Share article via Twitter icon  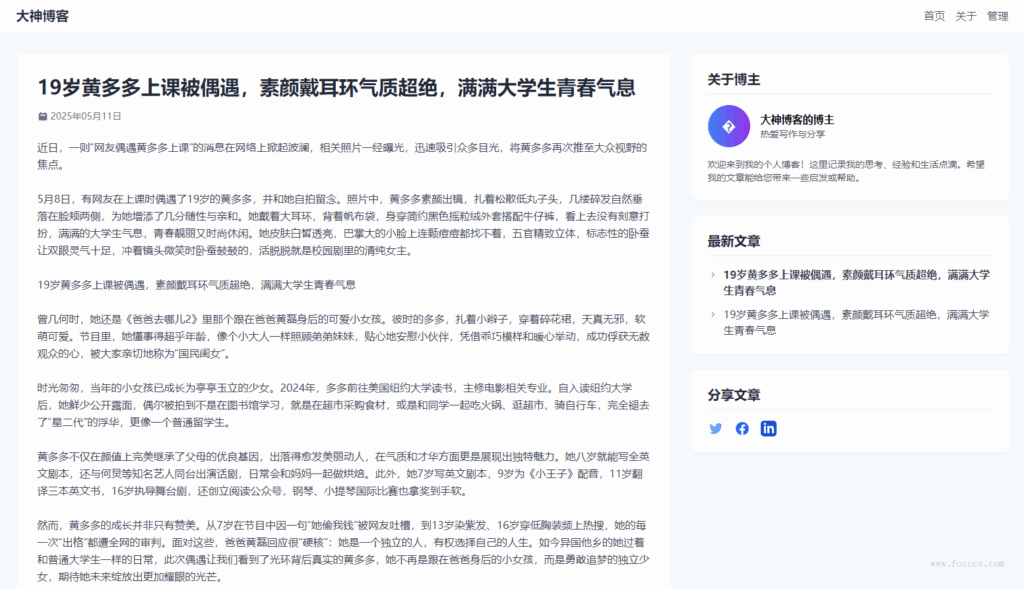coord(716,428)
